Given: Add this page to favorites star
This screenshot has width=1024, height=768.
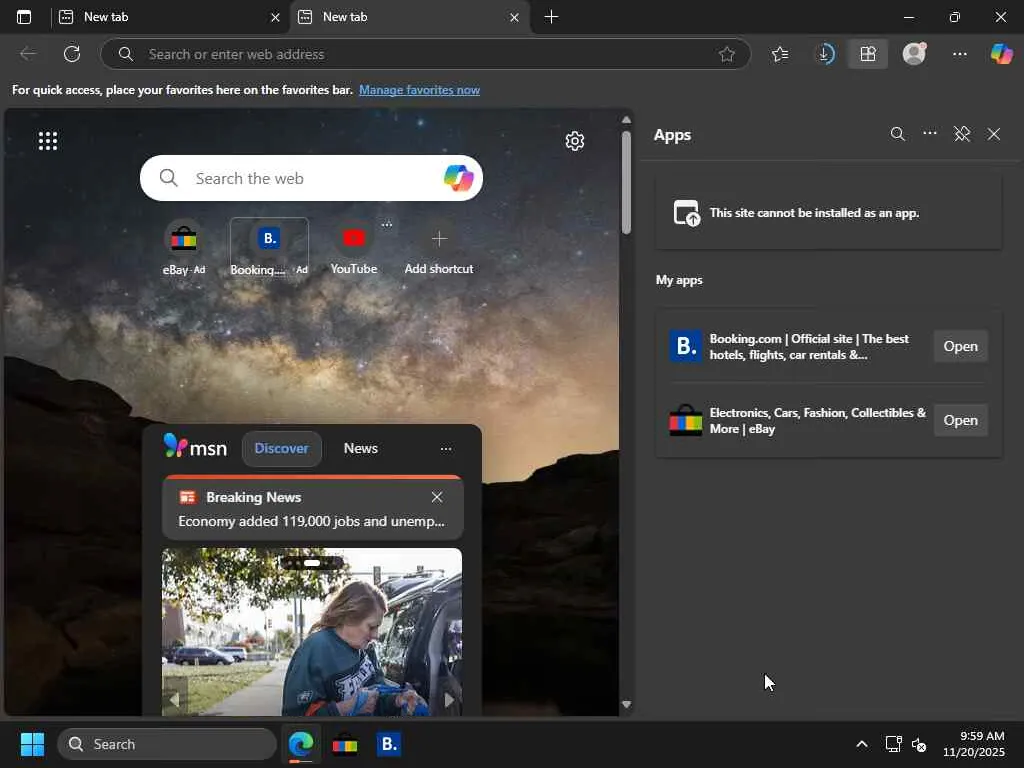Looking at the screenshot, I should click(x=727, y=54).
